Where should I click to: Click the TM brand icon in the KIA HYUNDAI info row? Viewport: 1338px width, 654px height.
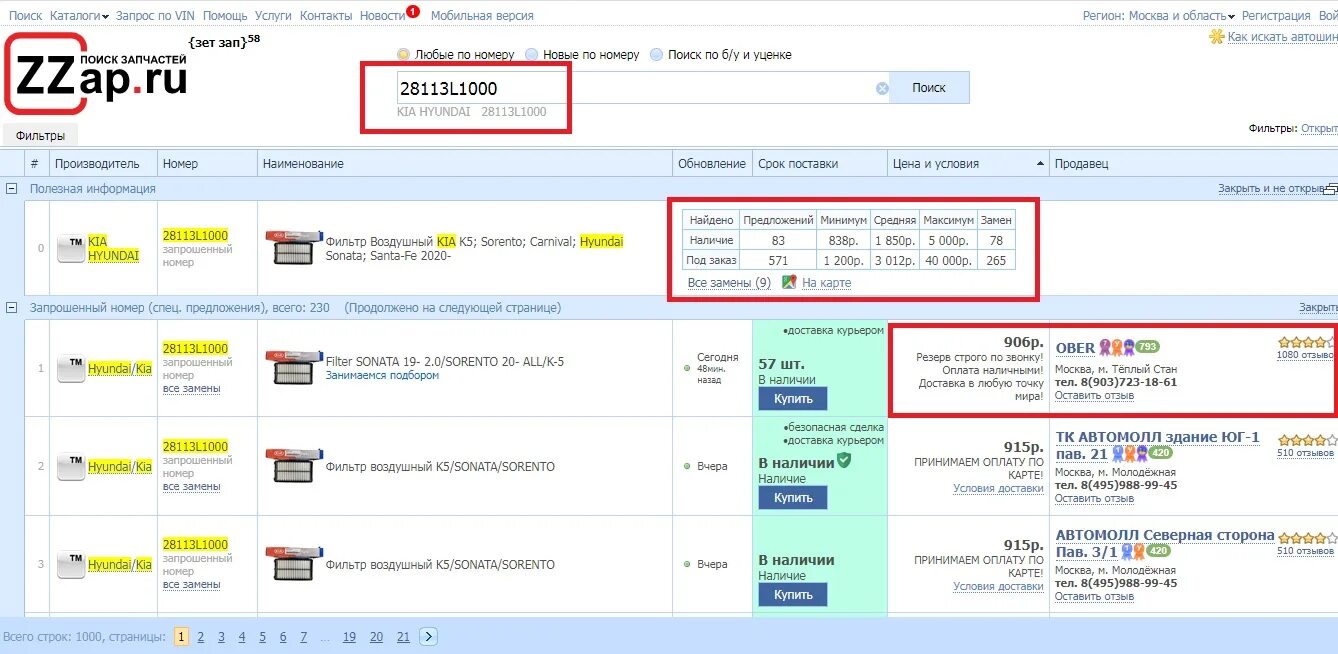point(70,248)
